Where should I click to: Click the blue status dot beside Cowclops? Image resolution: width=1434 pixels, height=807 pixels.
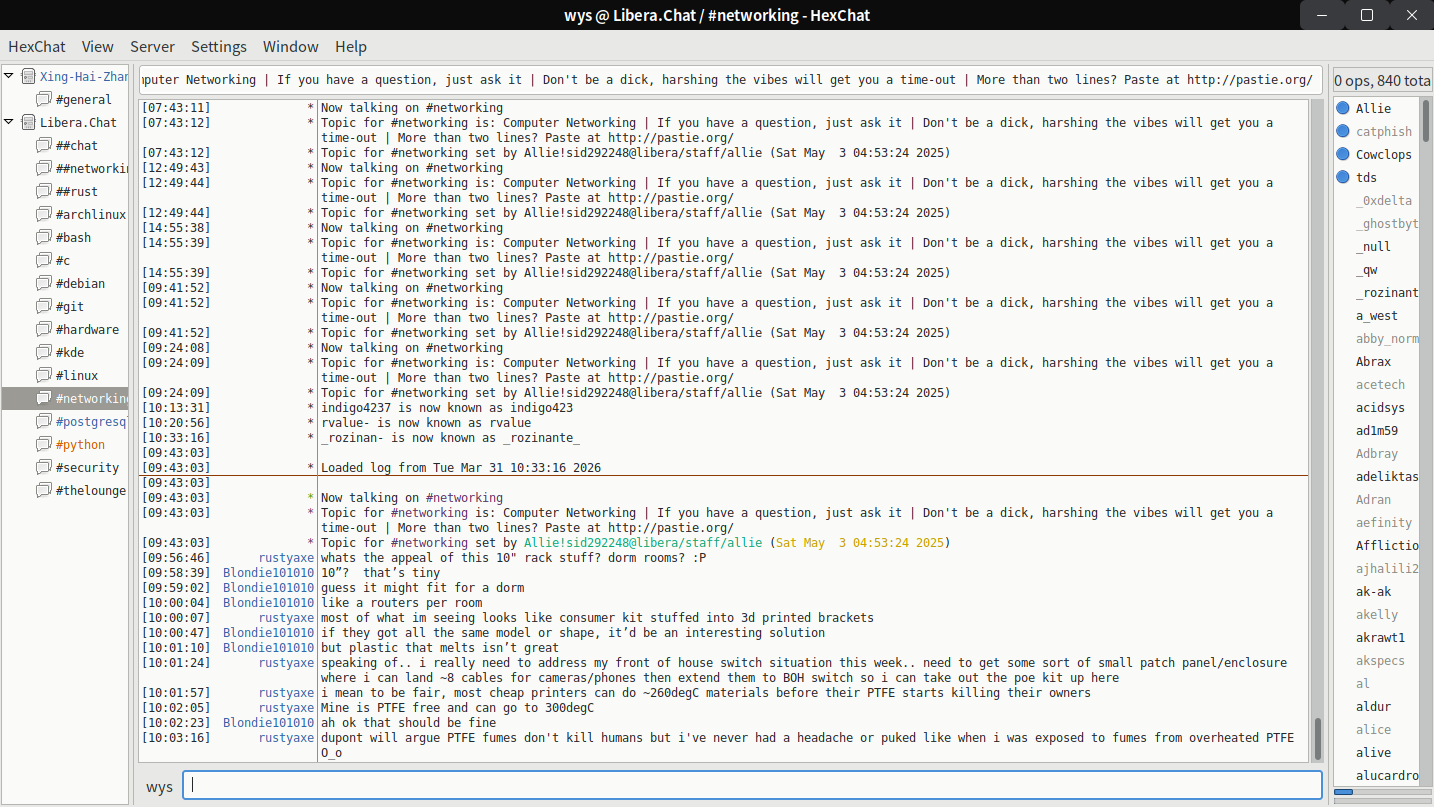pyautogui.click(x=1343, y=154)
